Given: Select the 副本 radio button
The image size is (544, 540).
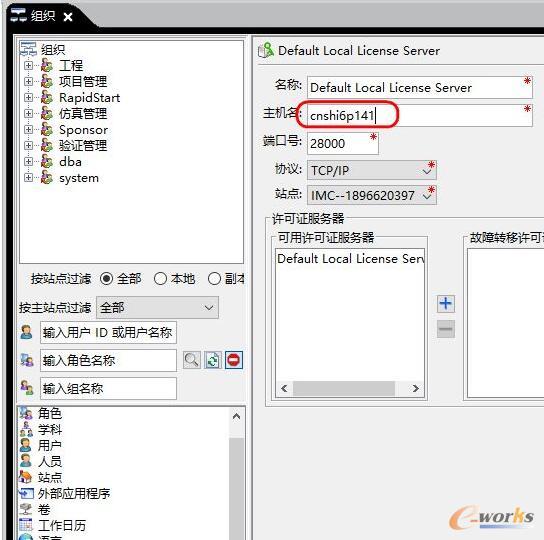Looking at the screenshot, I should pyautogui.click(x=214, y=279).
